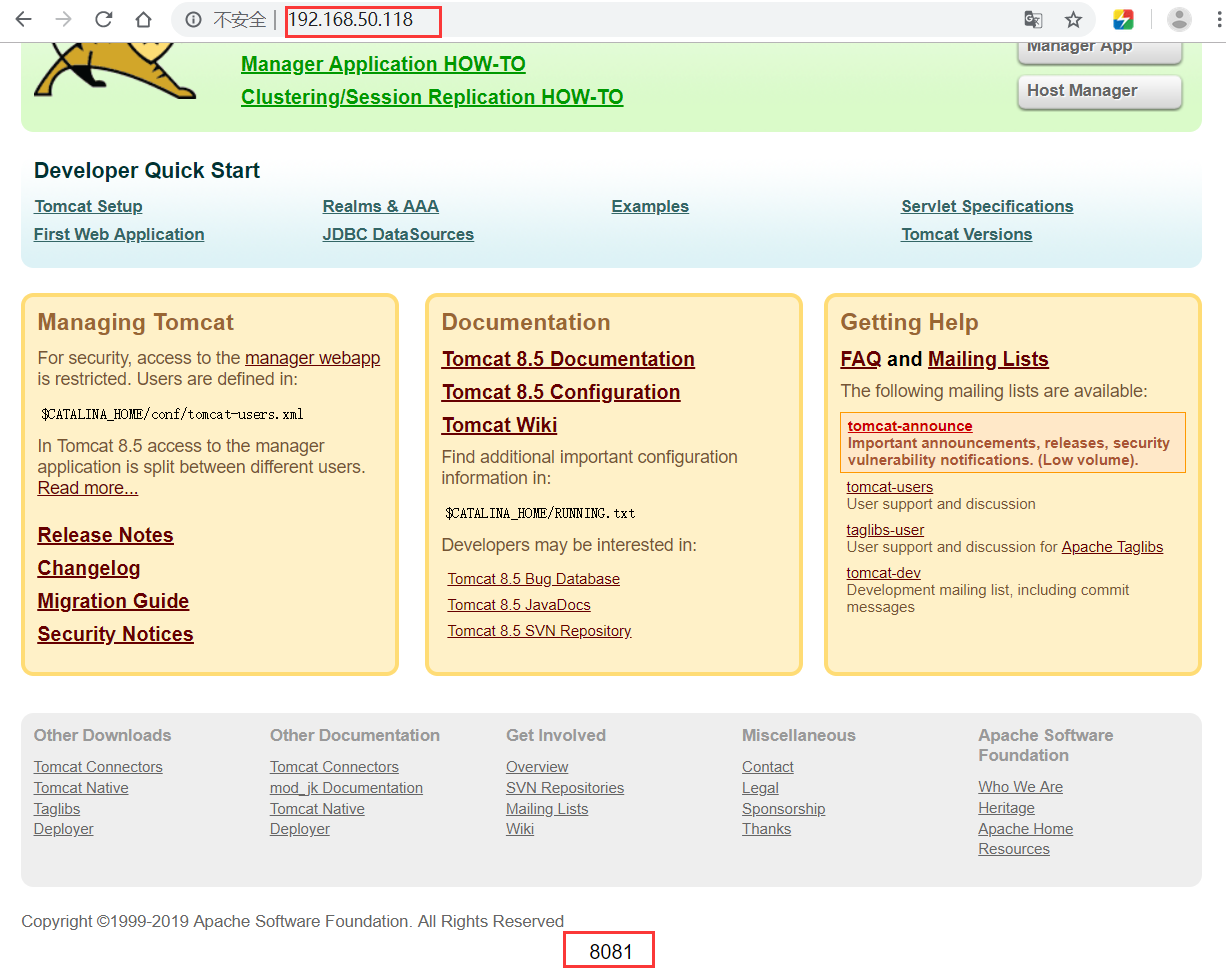
Task: Open Tomcat Native under Other Downloads
Action: point(81,788)
